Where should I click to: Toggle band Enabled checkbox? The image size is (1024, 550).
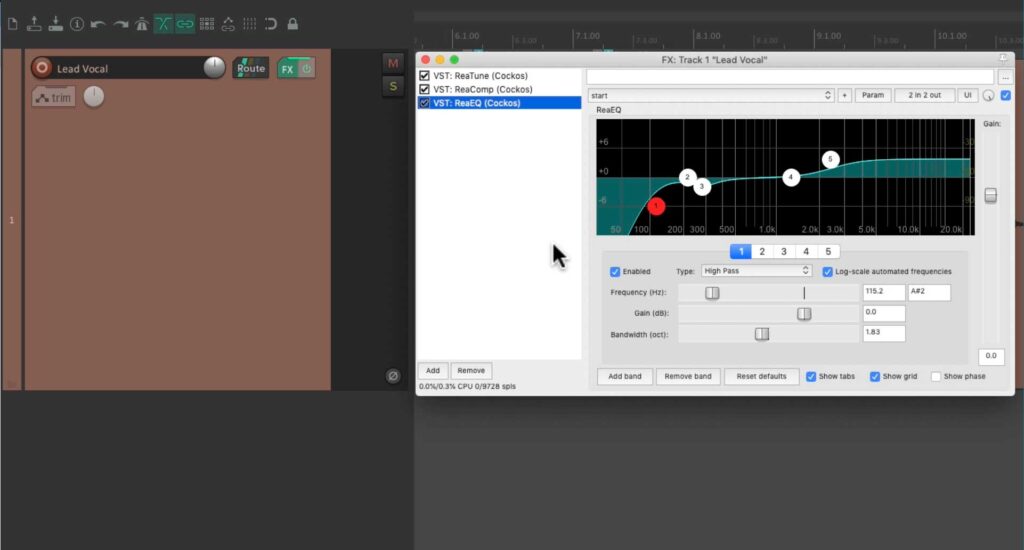(x=615, y=272)
